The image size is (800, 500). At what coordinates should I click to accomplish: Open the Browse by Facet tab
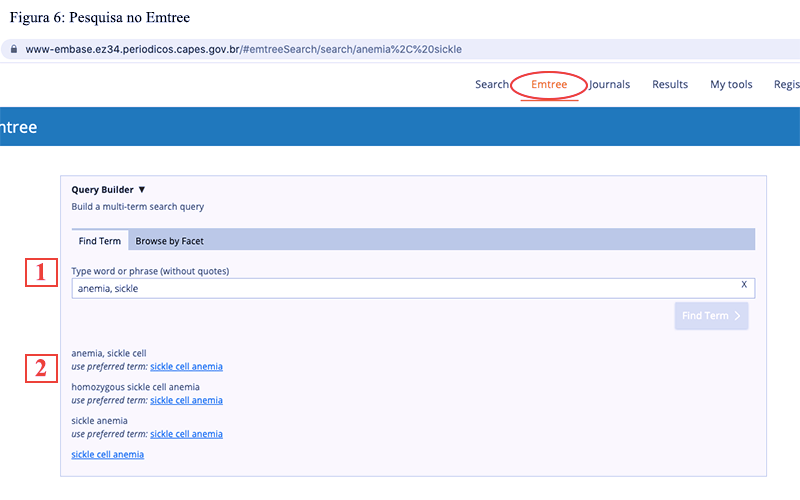pos(169,241)
